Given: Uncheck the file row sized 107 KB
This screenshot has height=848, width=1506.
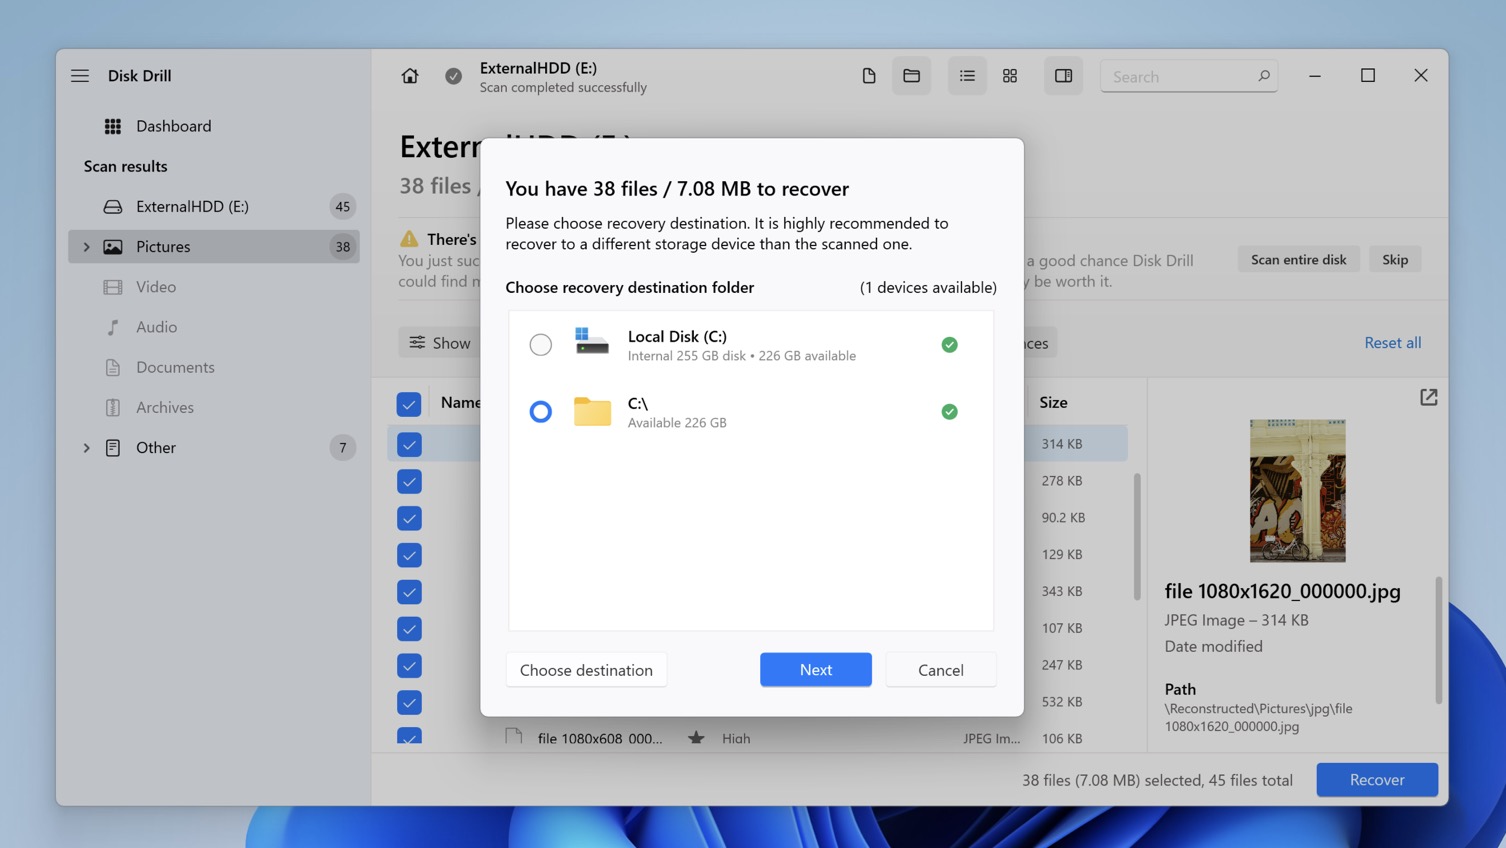Looking at the screenshot, I should click(409, 629).
